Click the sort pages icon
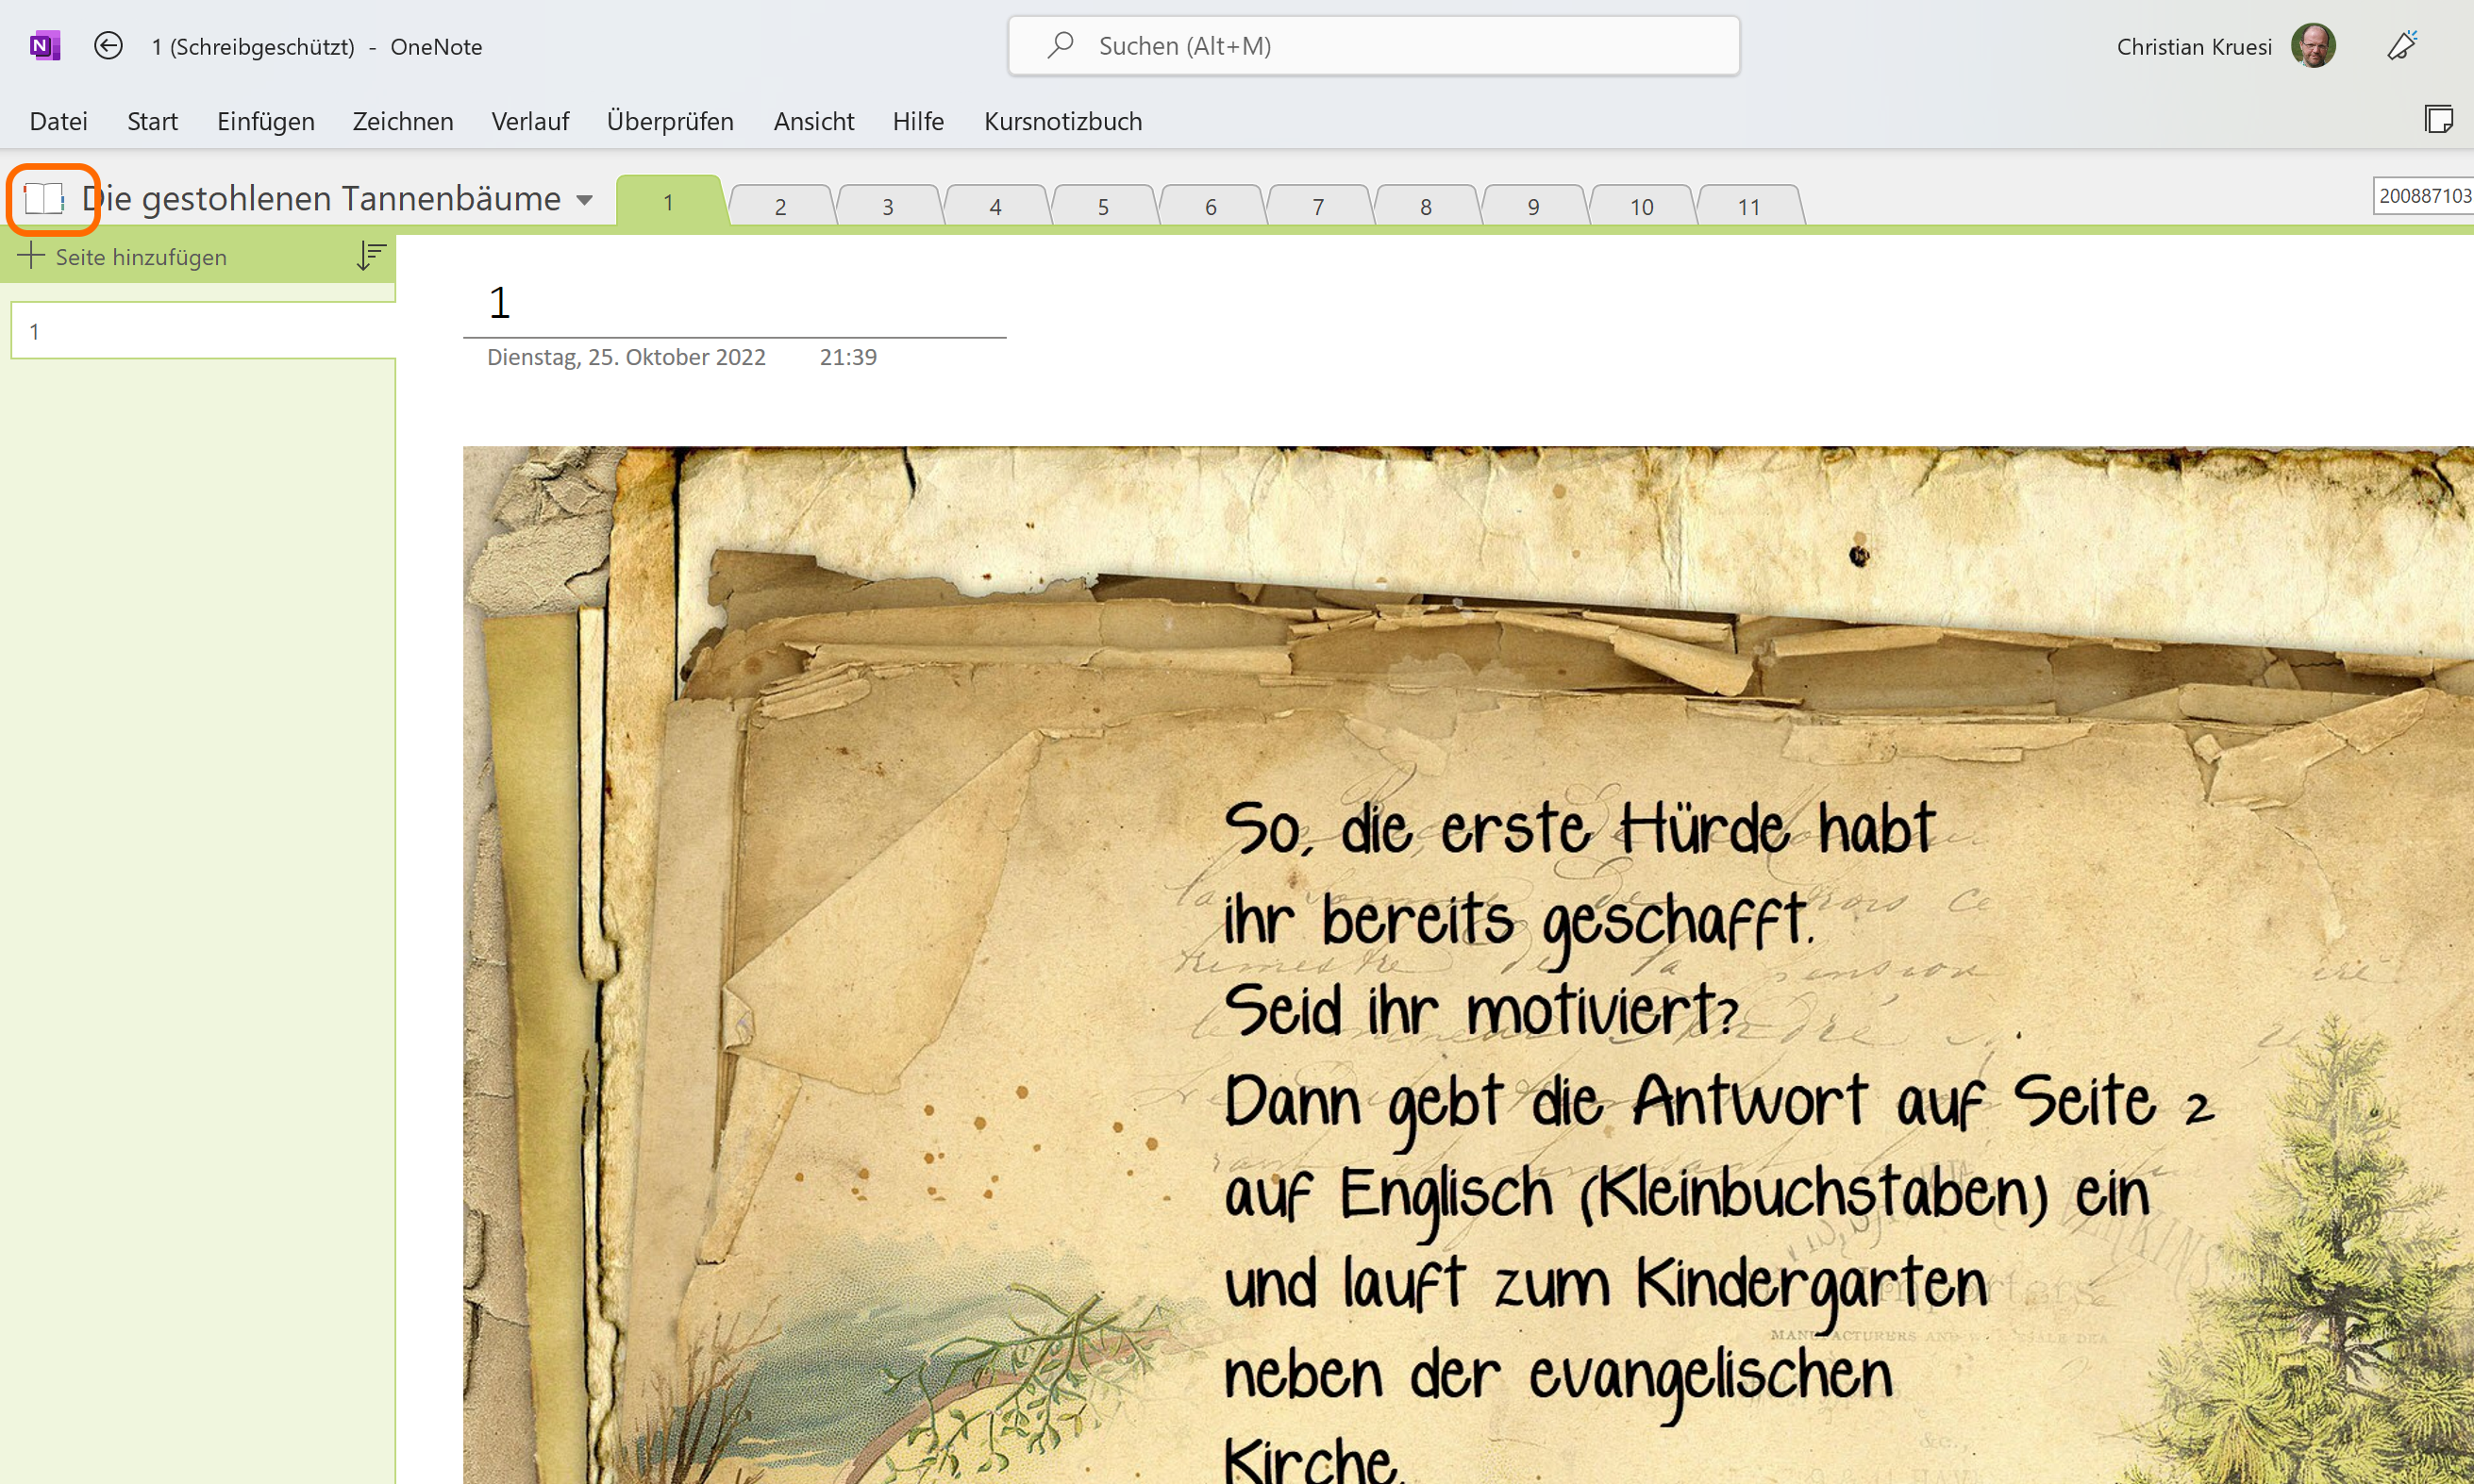This screenshot has height=1484, width=2474. pyautogui.click(x=371, y=257)
